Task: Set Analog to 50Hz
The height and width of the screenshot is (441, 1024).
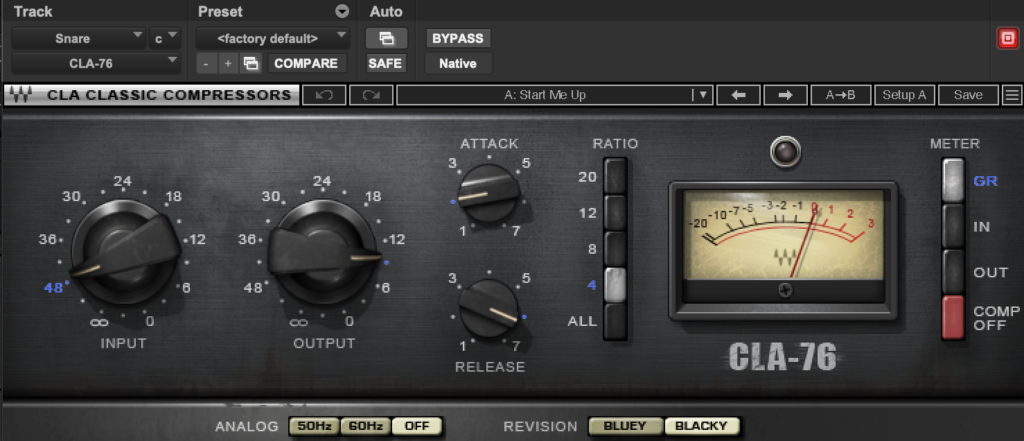Action: [314, 427]
